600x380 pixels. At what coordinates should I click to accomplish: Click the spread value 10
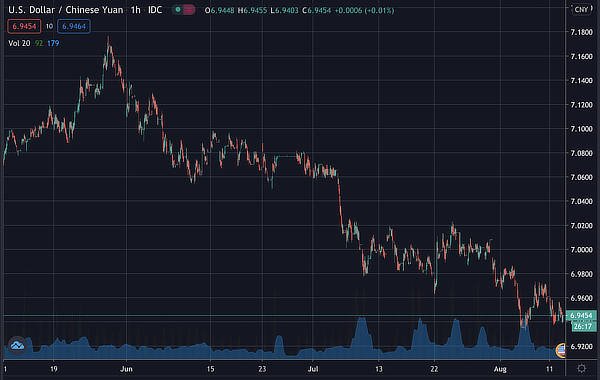click(49, 26)
